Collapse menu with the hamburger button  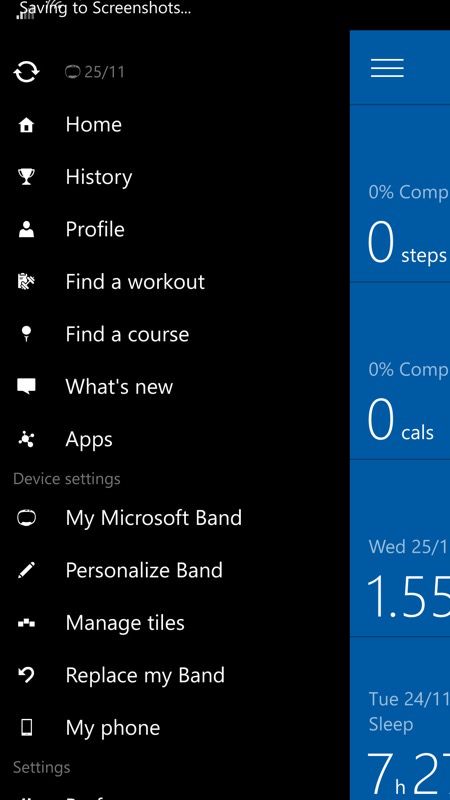click(x=387, y=68)
